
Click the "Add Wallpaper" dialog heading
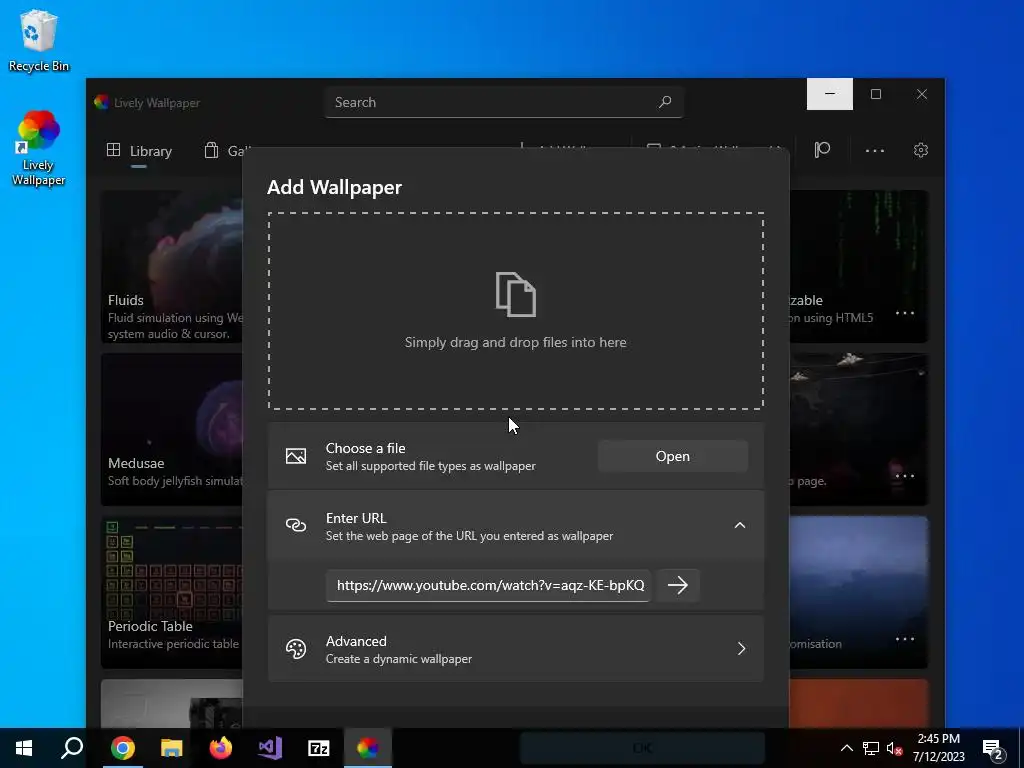(334, 187)
